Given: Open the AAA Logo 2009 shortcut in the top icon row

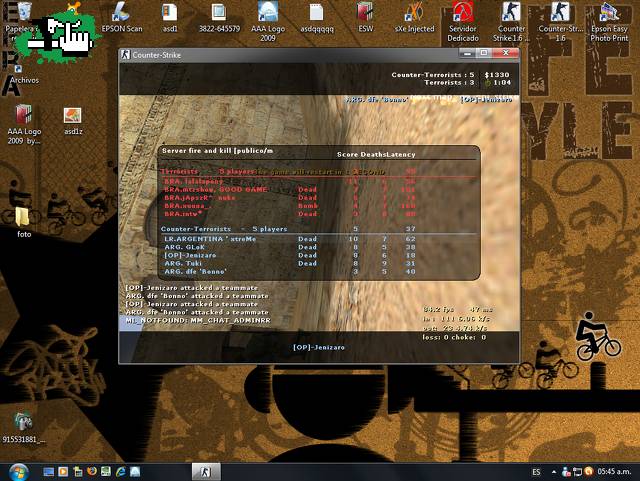Looking at the screenshot, I should pyautogui.click(x=268, y=21).
